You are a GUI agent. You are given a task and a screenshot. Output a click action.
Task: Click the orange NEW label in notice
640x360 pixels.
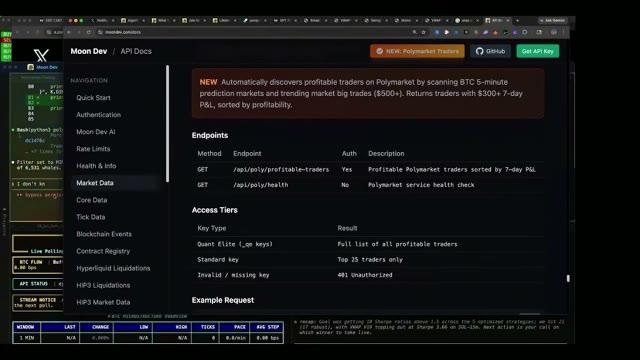click(208, 82)
